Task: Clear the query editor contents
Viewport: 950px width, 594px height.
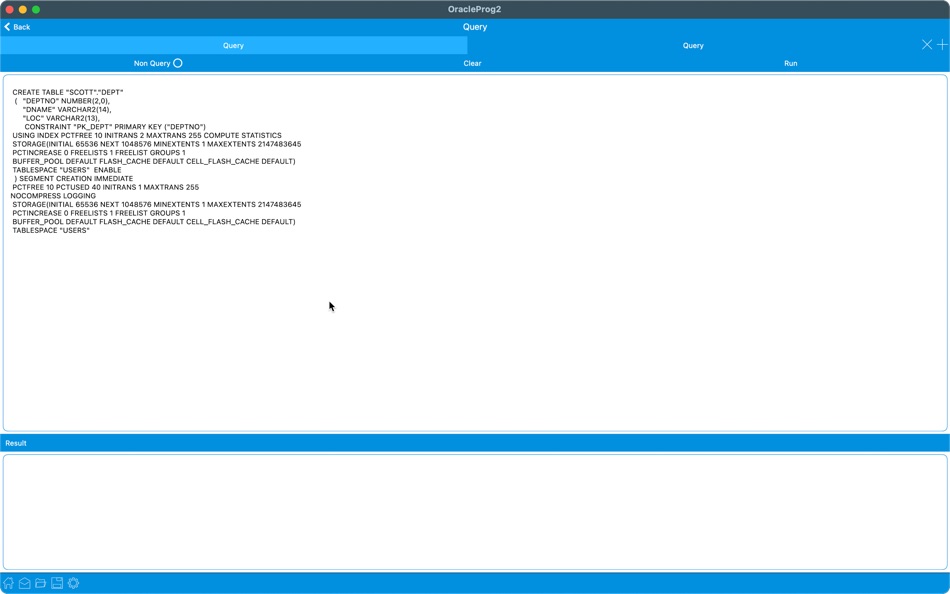Action: click(x=472, y=62)
